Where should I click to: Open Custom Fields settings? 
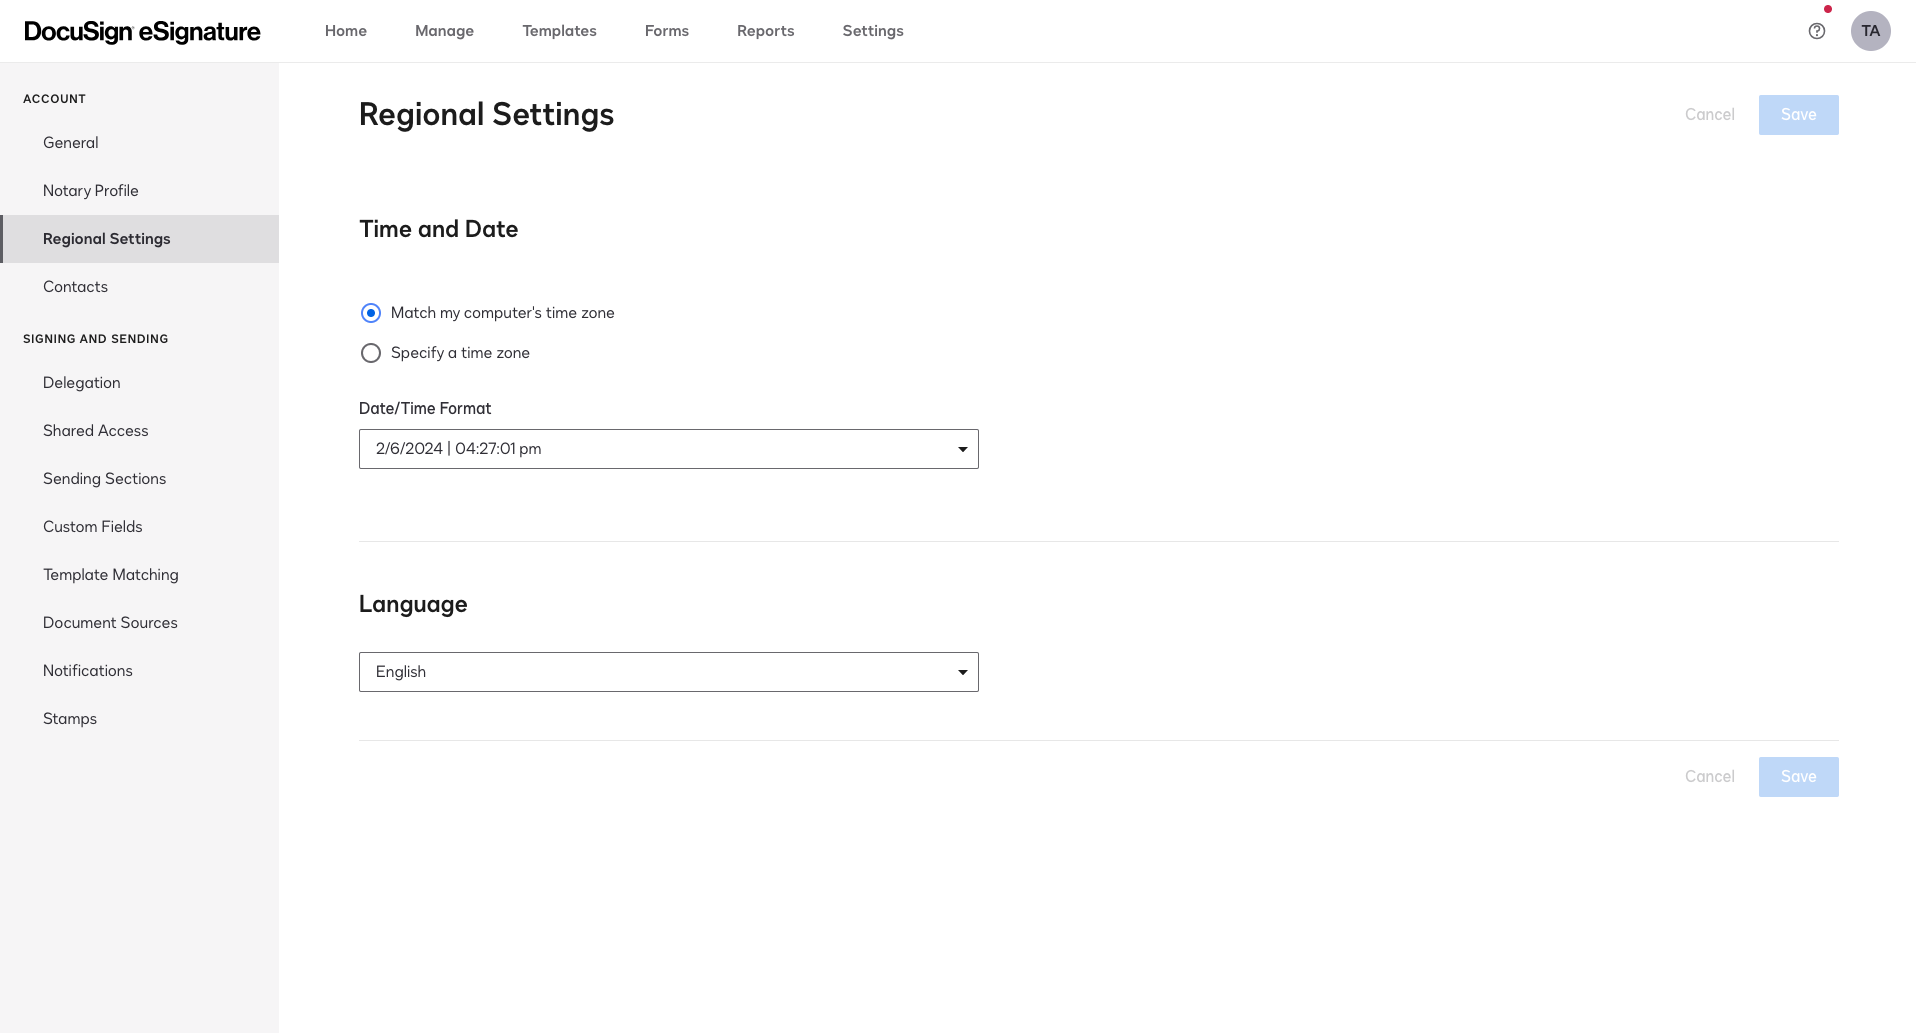pos(92,527)
